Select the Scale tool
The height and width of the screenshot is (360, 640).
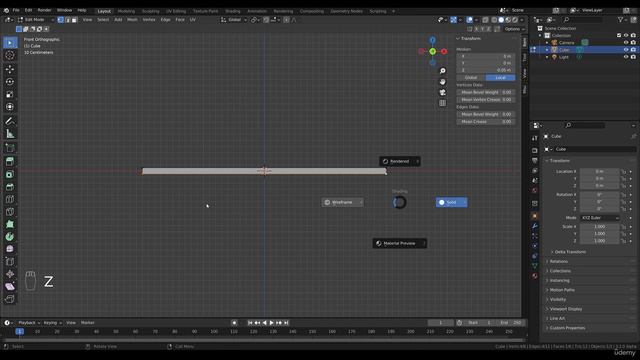(10, 94)
